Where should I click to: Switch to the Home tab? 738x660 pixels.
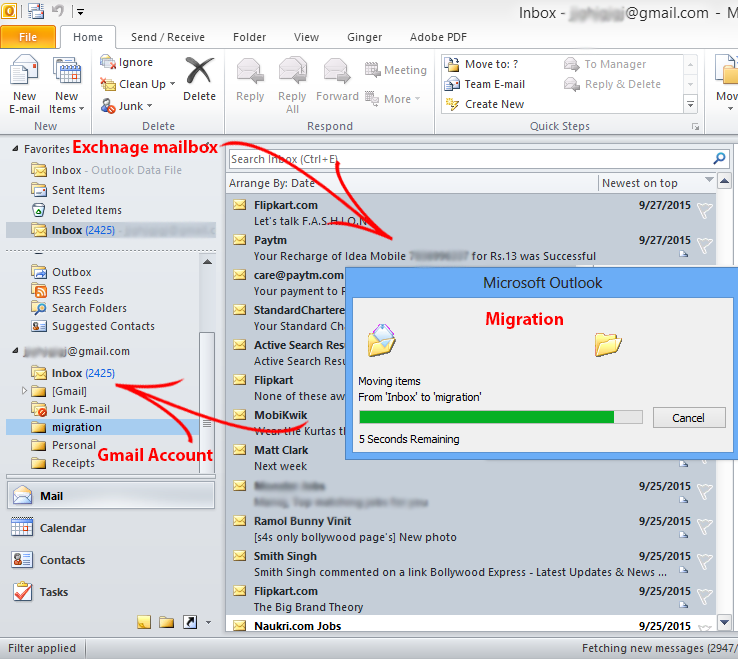click(x=88, y=37)
